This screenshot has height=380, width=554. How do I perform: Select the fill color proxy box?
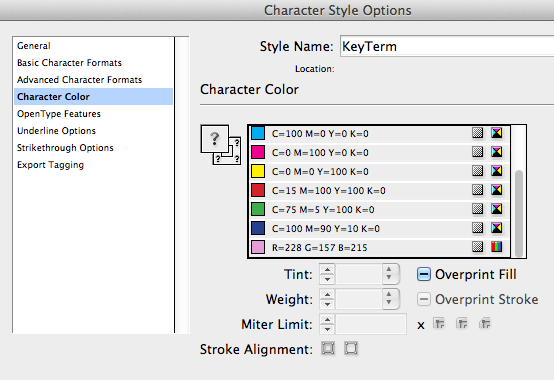(214, 139)
